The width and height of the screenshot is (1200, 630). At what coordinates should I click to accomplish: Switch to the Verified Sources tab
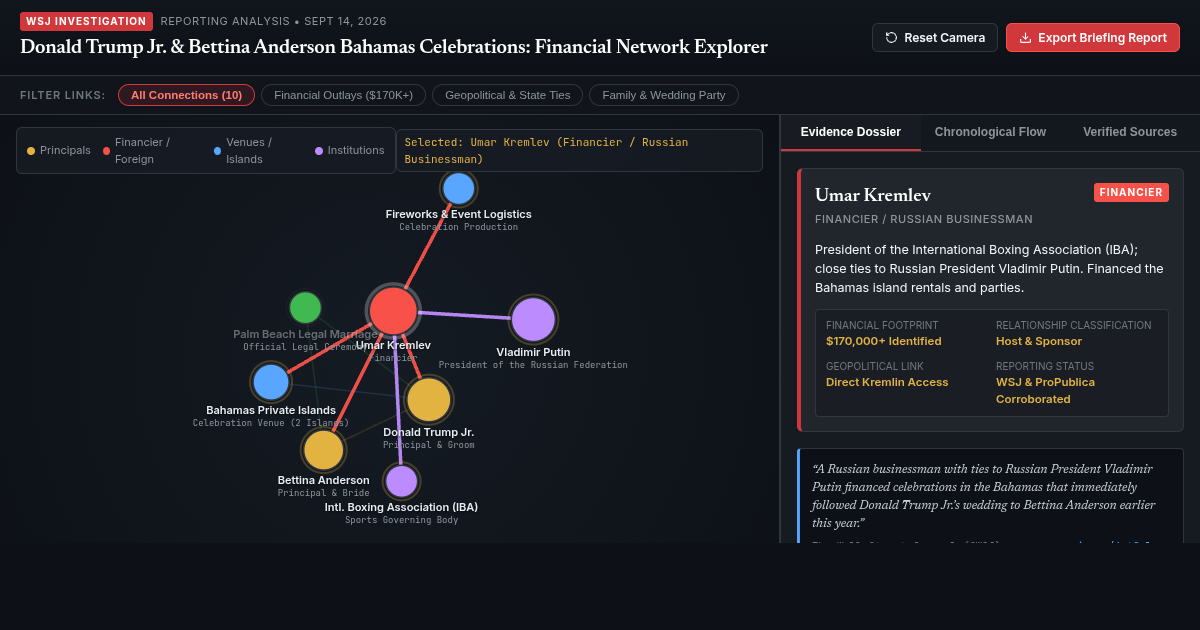click(x=1130, y=132)
